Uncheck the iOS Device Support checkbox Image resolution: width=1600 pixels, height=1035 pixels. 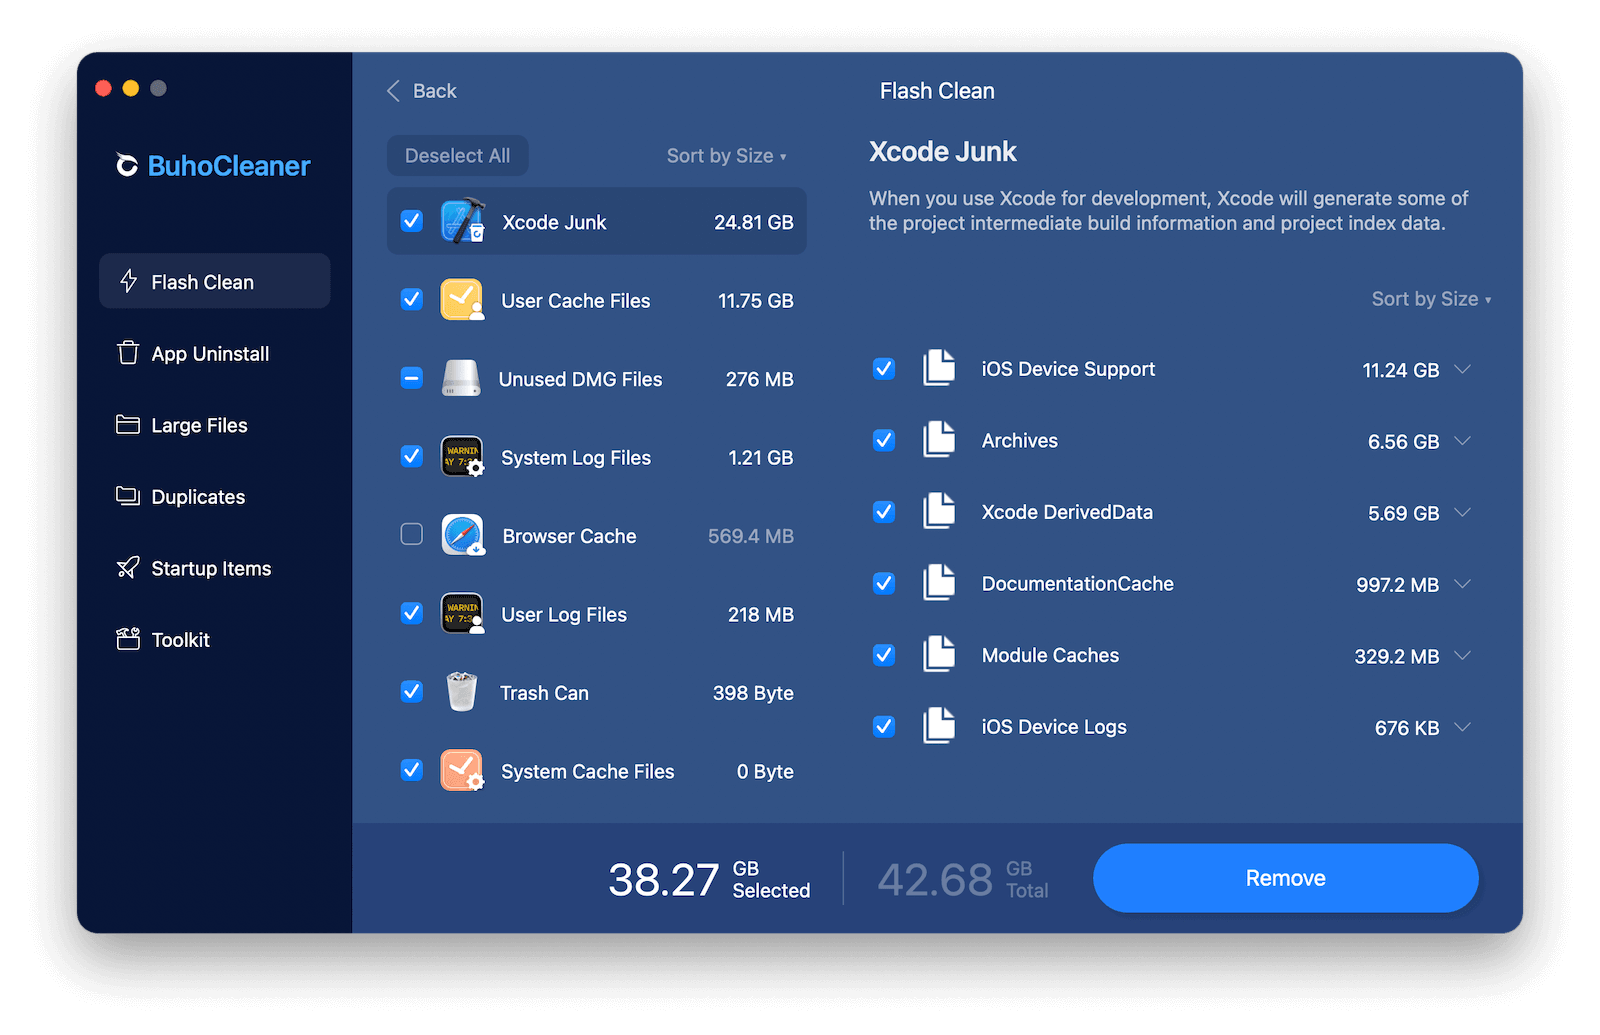(x=884, y=368)
